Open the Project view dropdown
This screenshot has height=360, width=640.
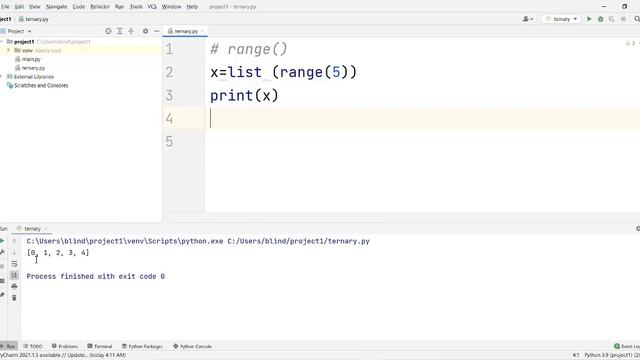(19, 31)
